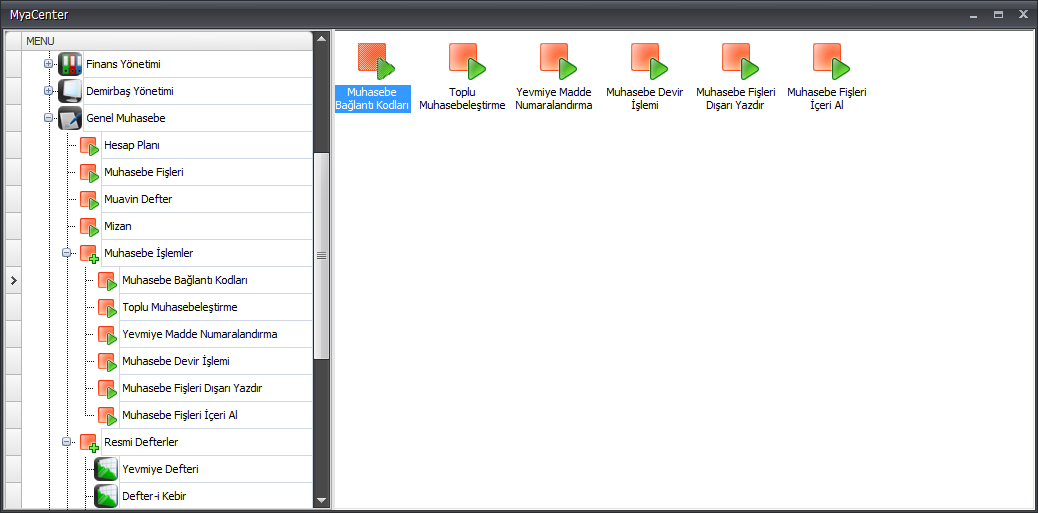Click the Finans Yönetimi label
This screenshot has width=1038, height=513.
point(123,64)
